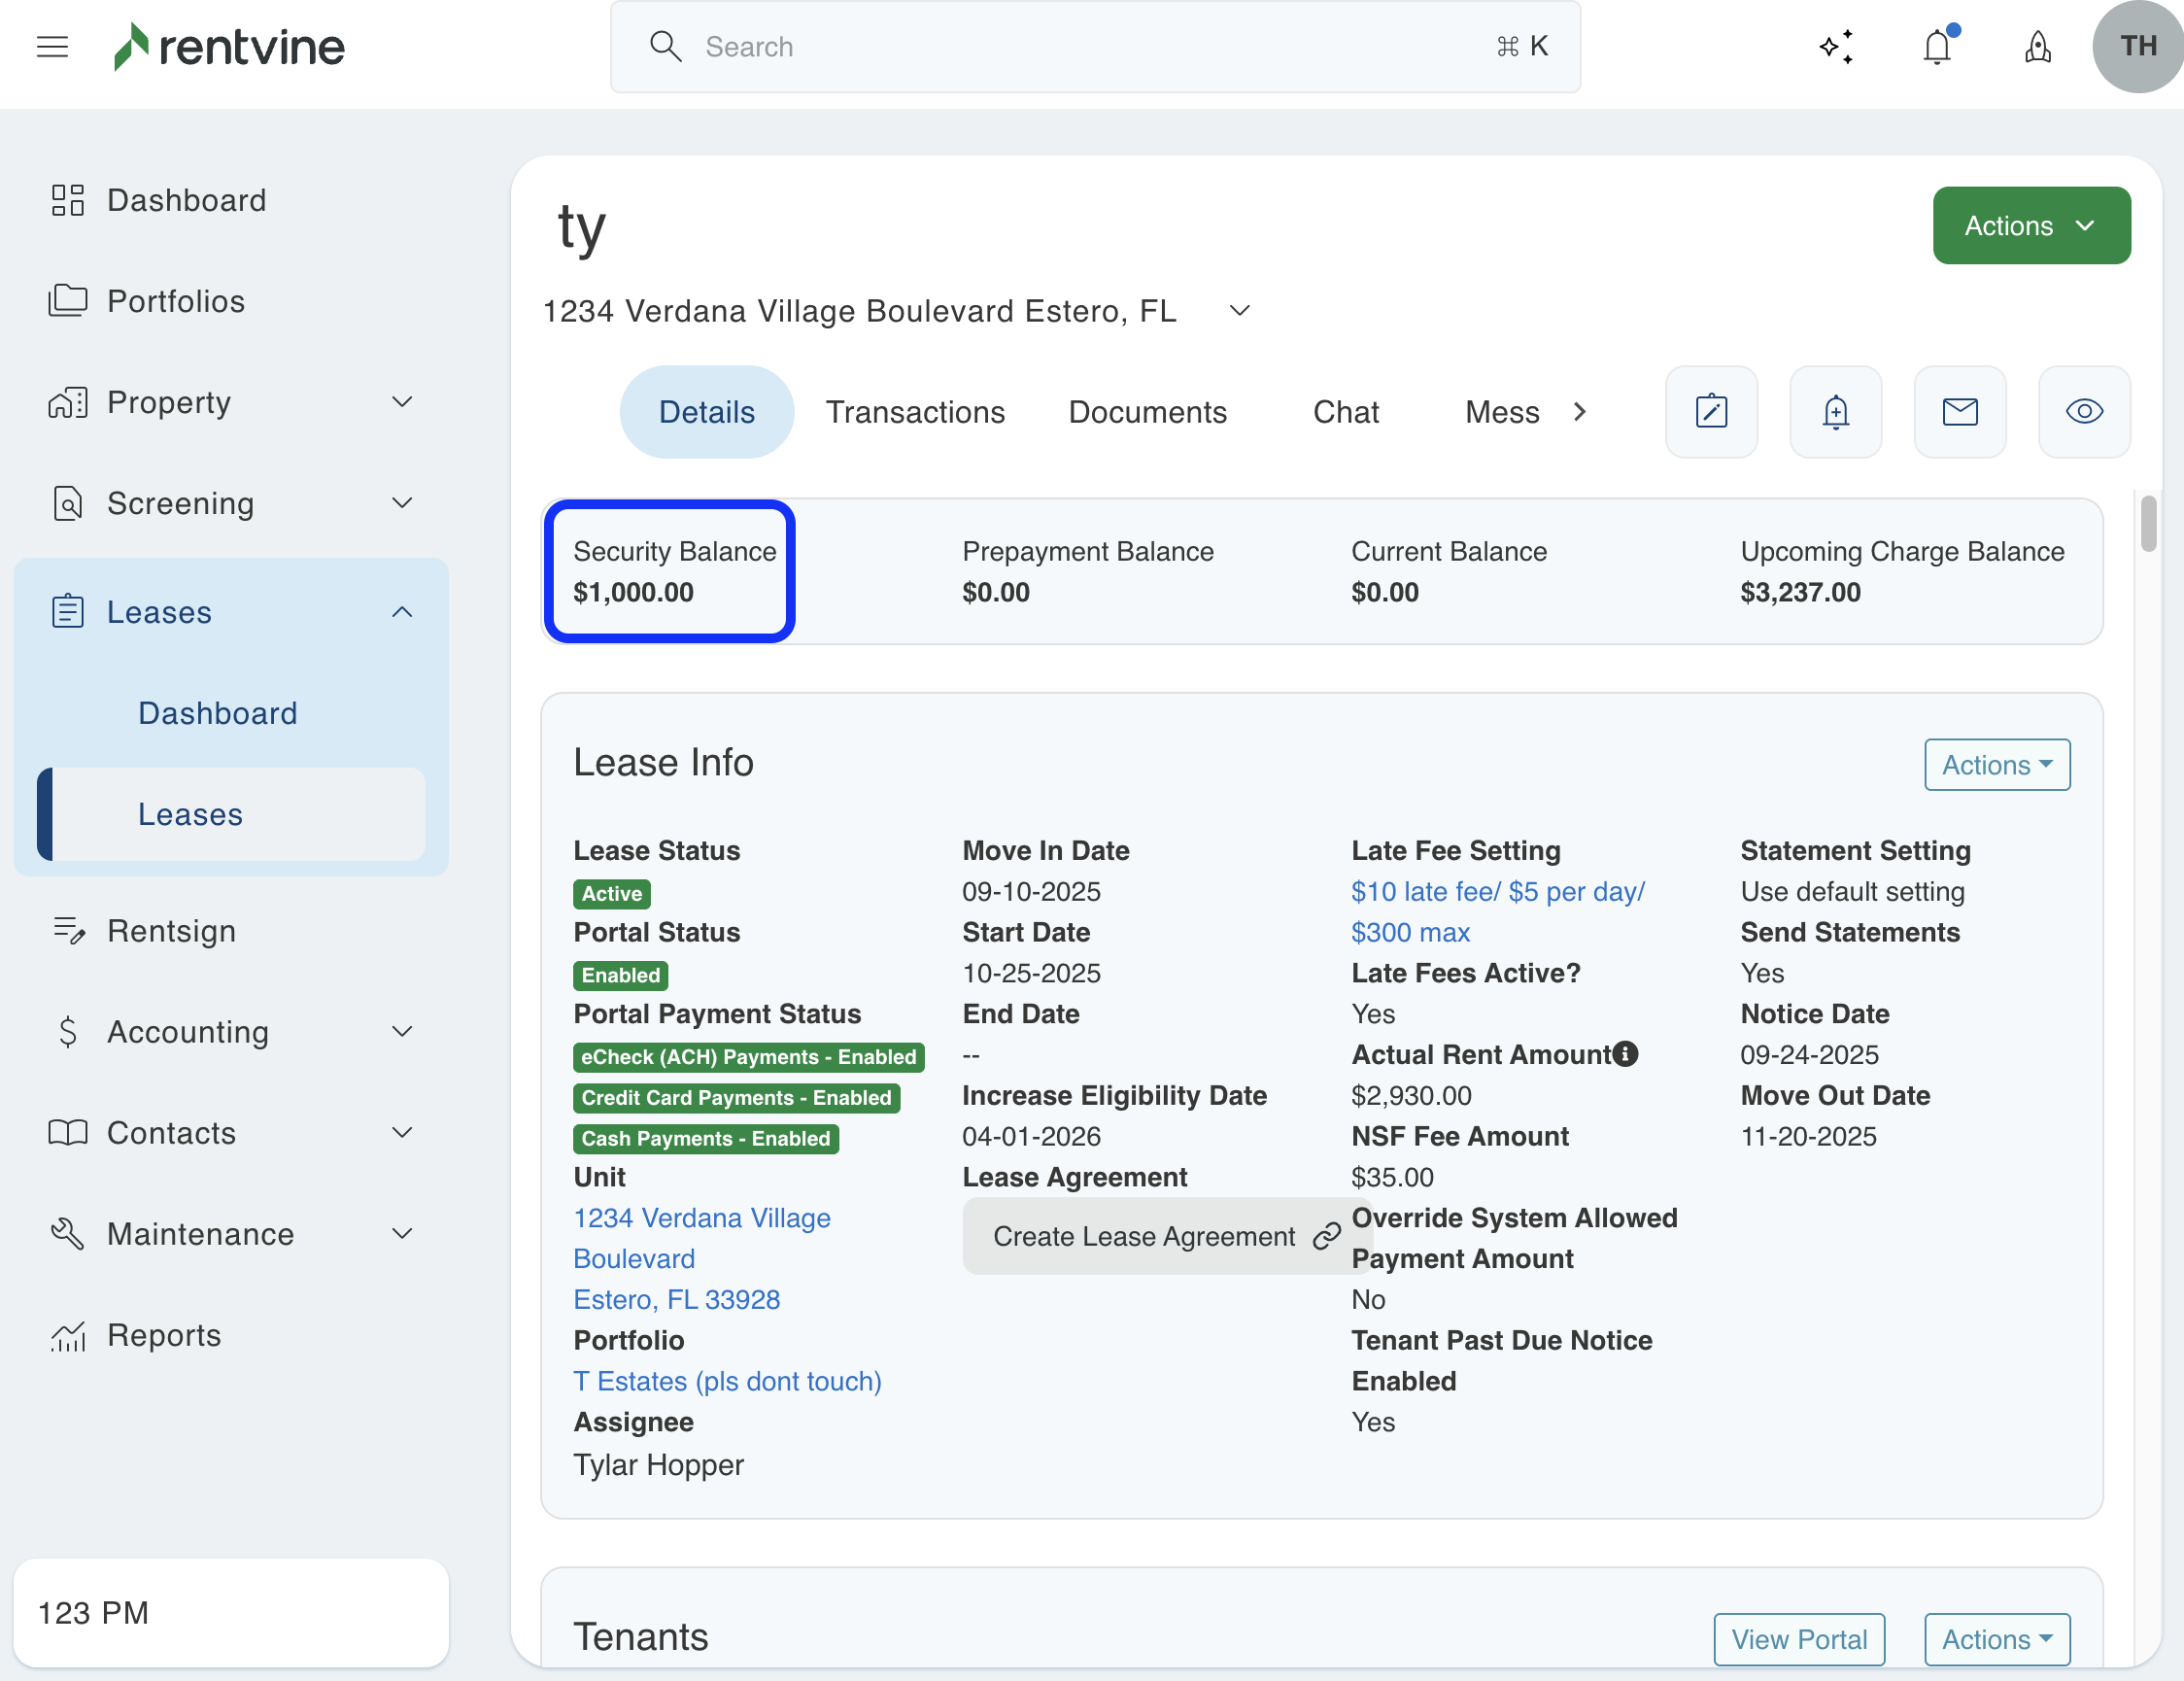This screenshot has height=1681, width=2184.
Task: Switch to the Transactions tab
Action: [914, 412]
